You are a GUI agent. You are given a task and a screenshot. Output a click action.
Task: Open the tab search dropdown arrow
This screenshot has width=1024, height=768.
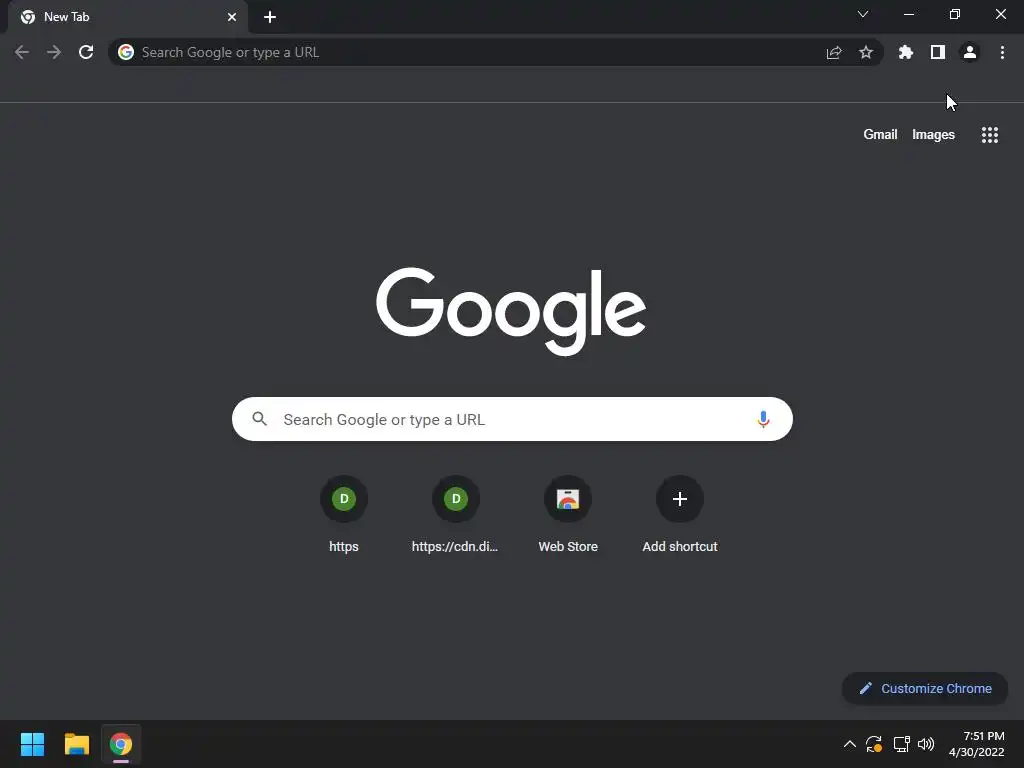[x=863, y=14]
